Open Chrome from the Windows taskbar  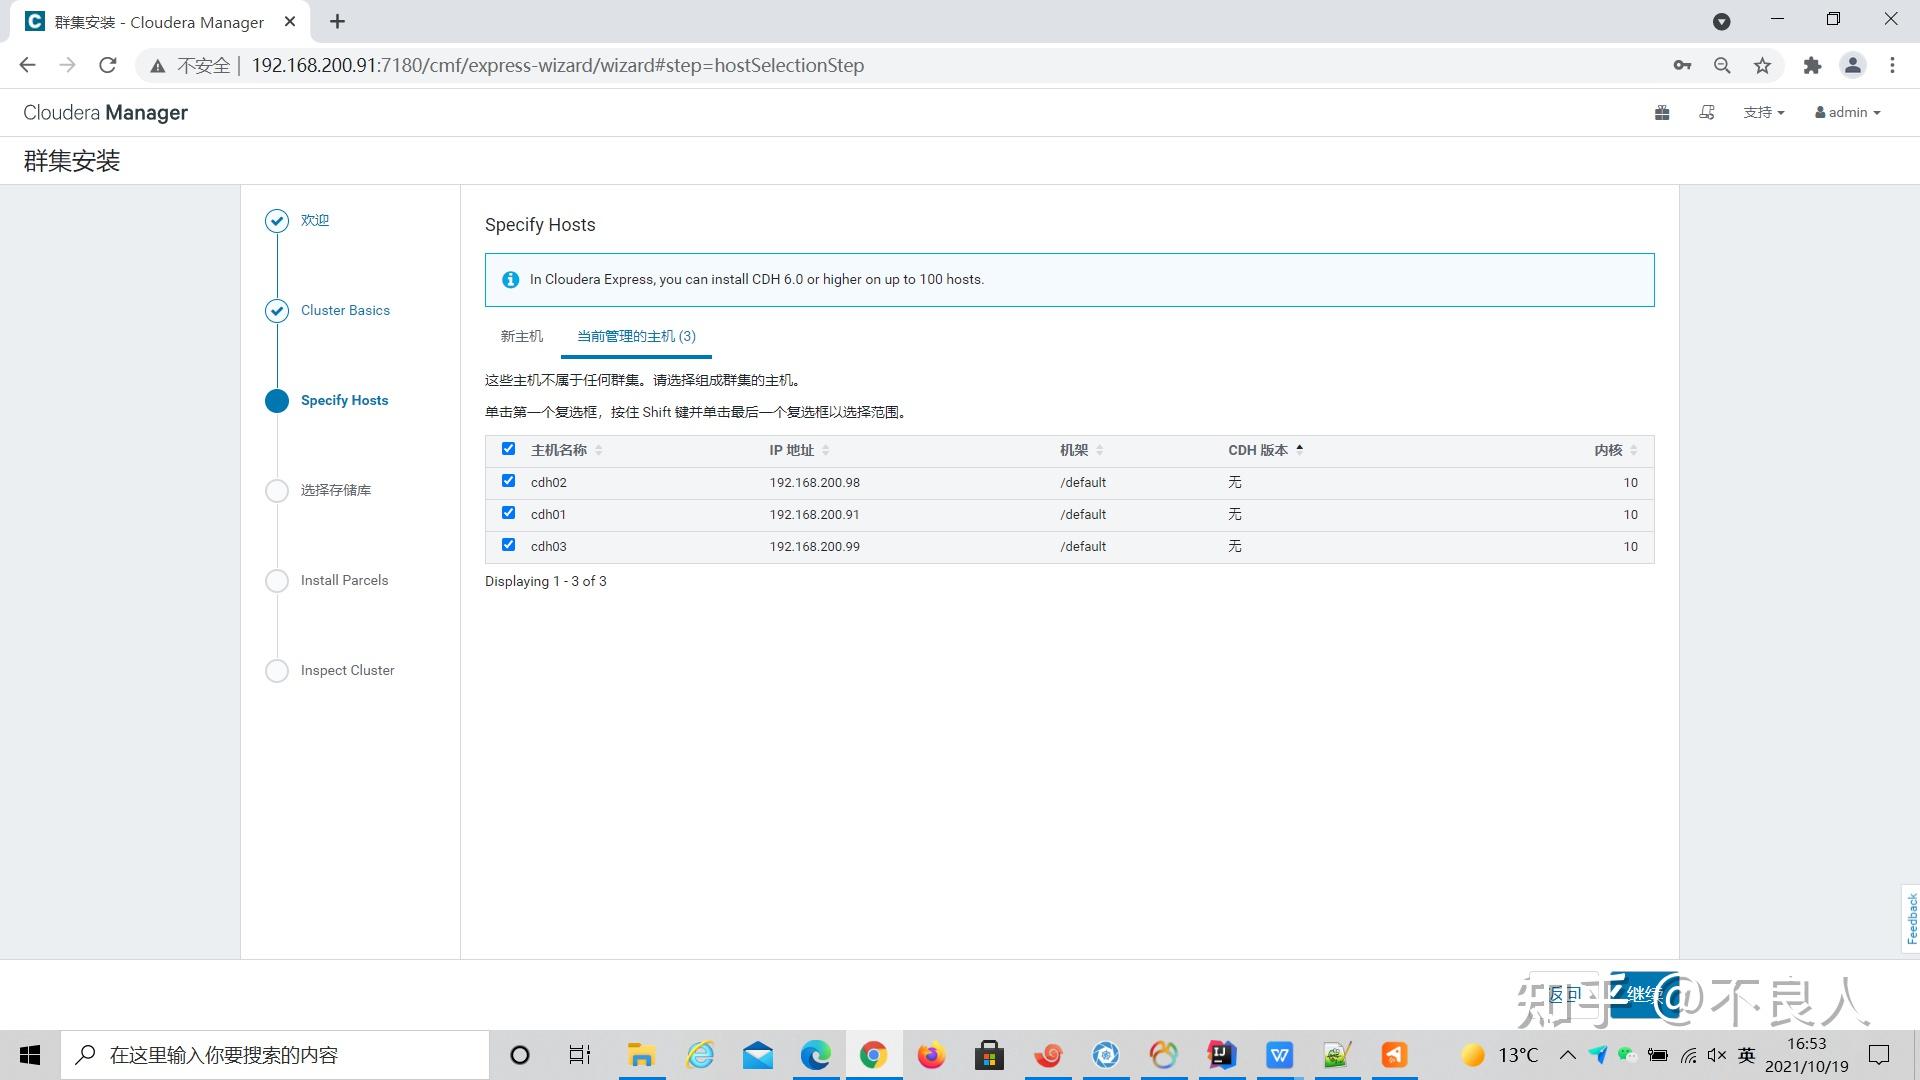coord(874,1054)
